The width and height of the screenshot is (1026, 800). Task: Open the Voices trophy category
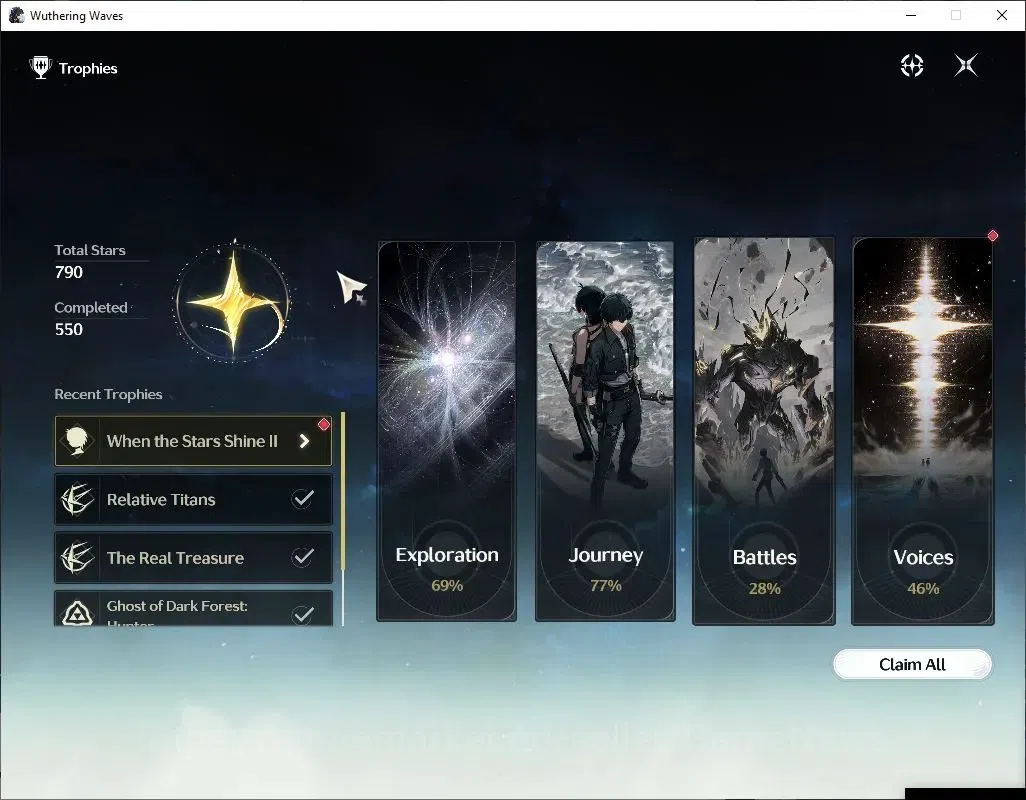pos(923,431)
